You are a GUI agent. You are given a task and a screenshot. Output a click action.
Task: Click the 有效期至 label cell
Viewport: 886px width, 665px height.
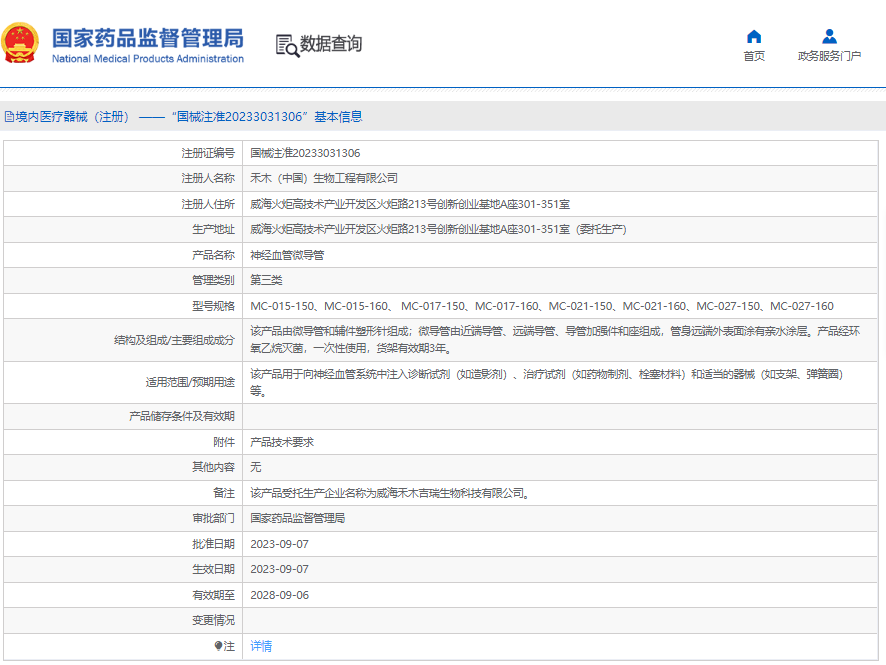(123, 595)
